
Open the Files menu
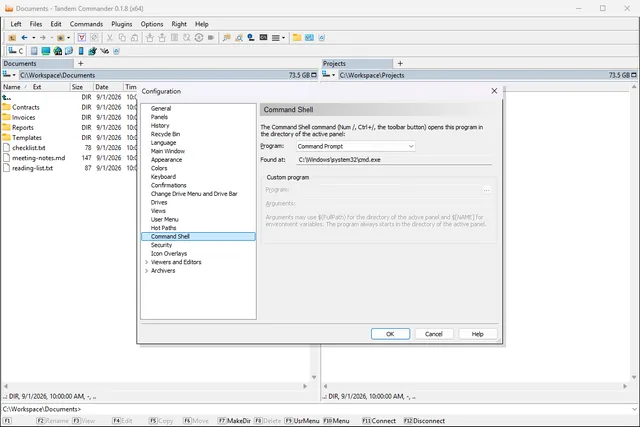point(36,24)
